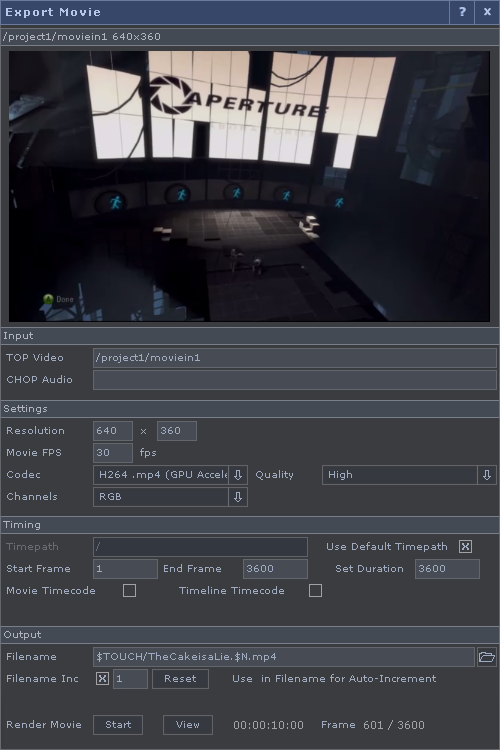Click the Reset button
The height and width of the screenshot is (750, 500).
(x=180, y=679)
